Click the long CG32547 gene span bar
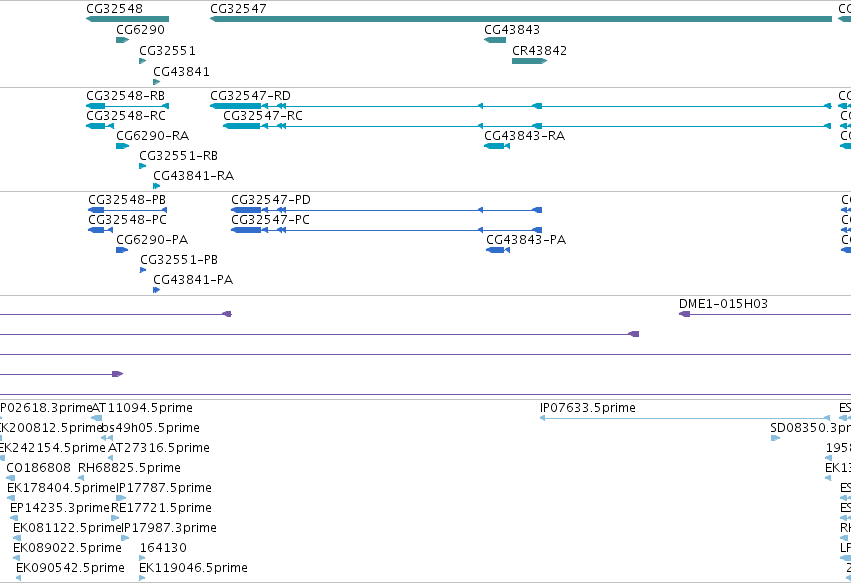The width and height of the screenshot is (851, 583). tap(521, 19)
